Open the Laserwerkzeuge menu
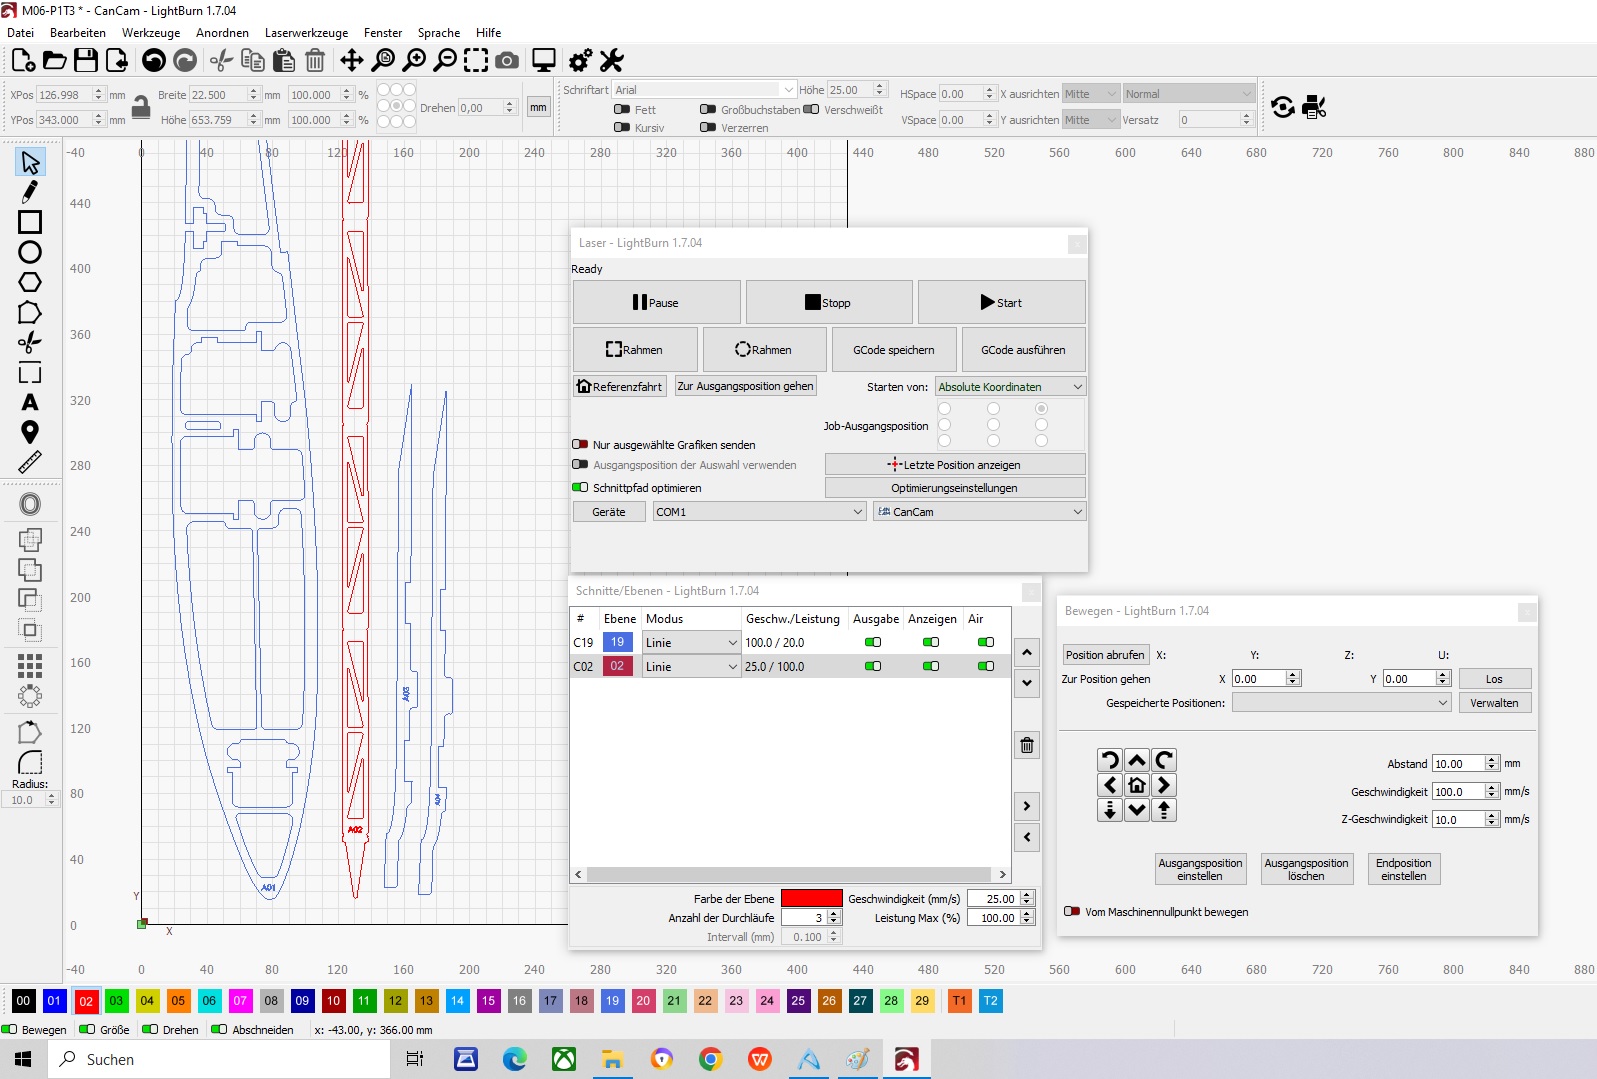1597x1079 pixels. pyautogui.click(x=306, y=33)
